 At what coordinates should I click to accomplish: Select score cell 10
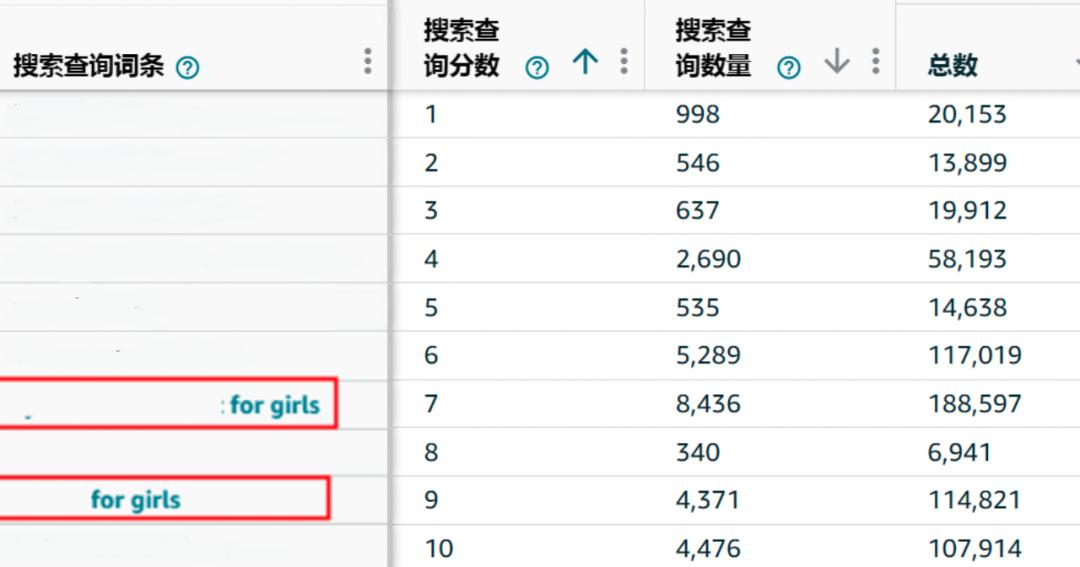[x=439, y=548]
